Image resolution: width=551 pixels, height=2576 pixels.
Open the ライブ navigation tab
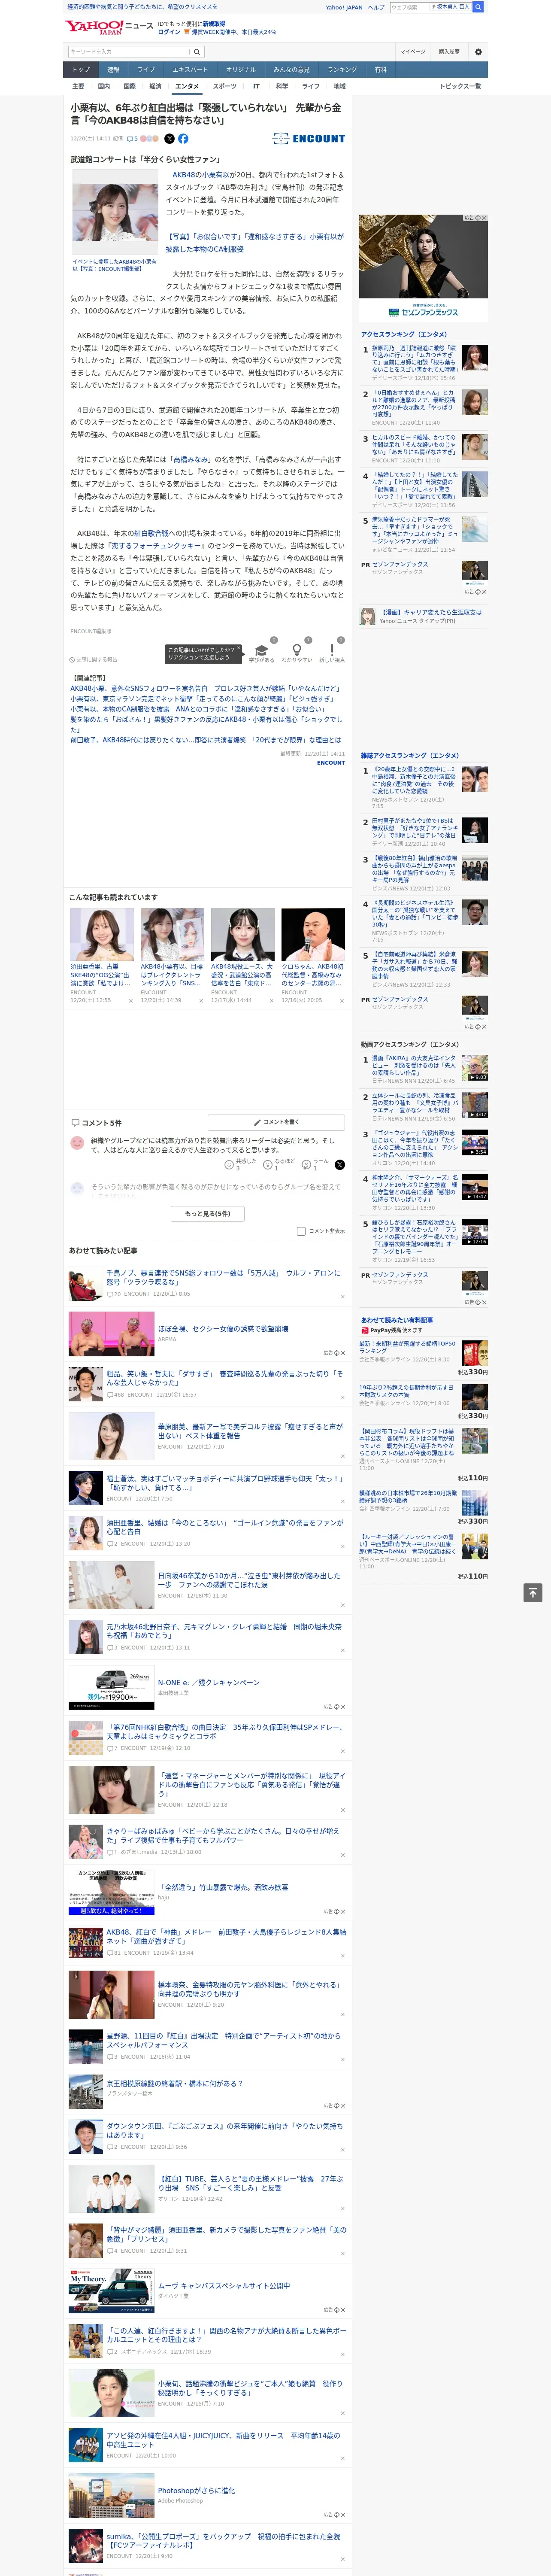pos(146,69)
